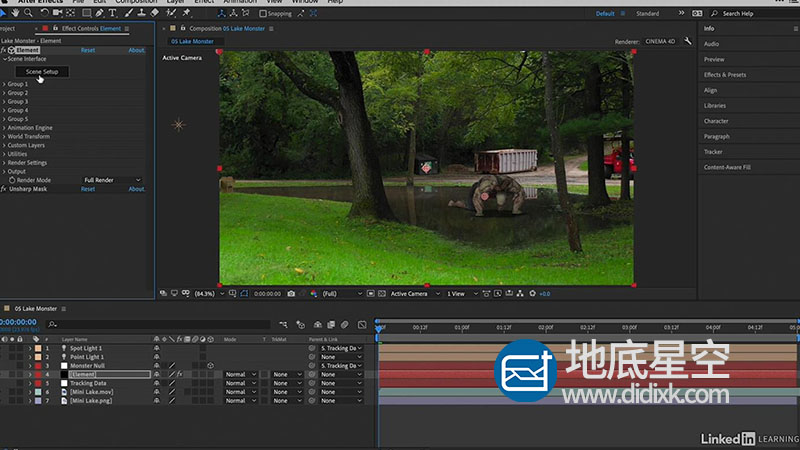Reset the Element effect
This screenshot has width=800, height=450.
(x=88, y=51)
